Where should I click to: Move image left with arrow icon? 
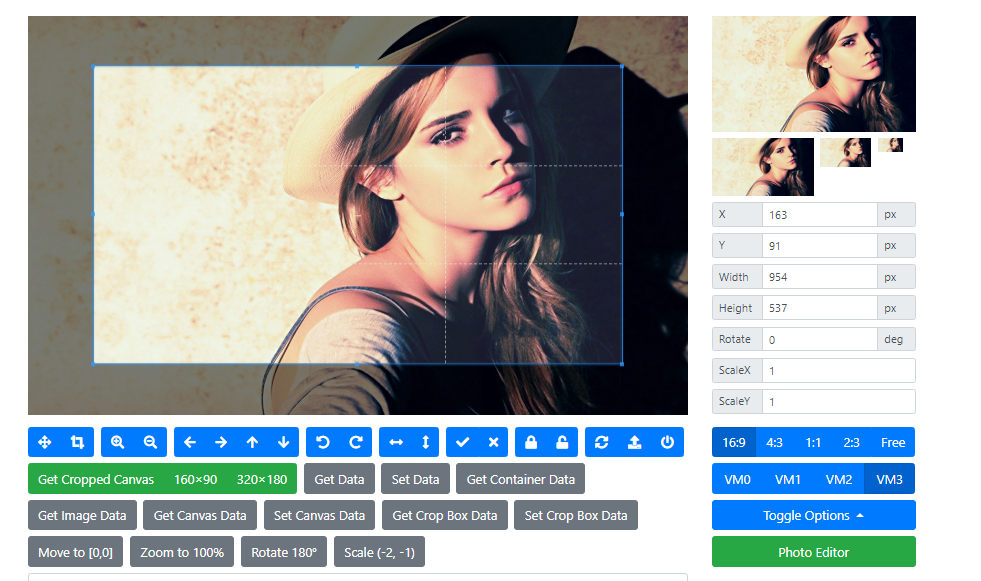click(190, 442)
